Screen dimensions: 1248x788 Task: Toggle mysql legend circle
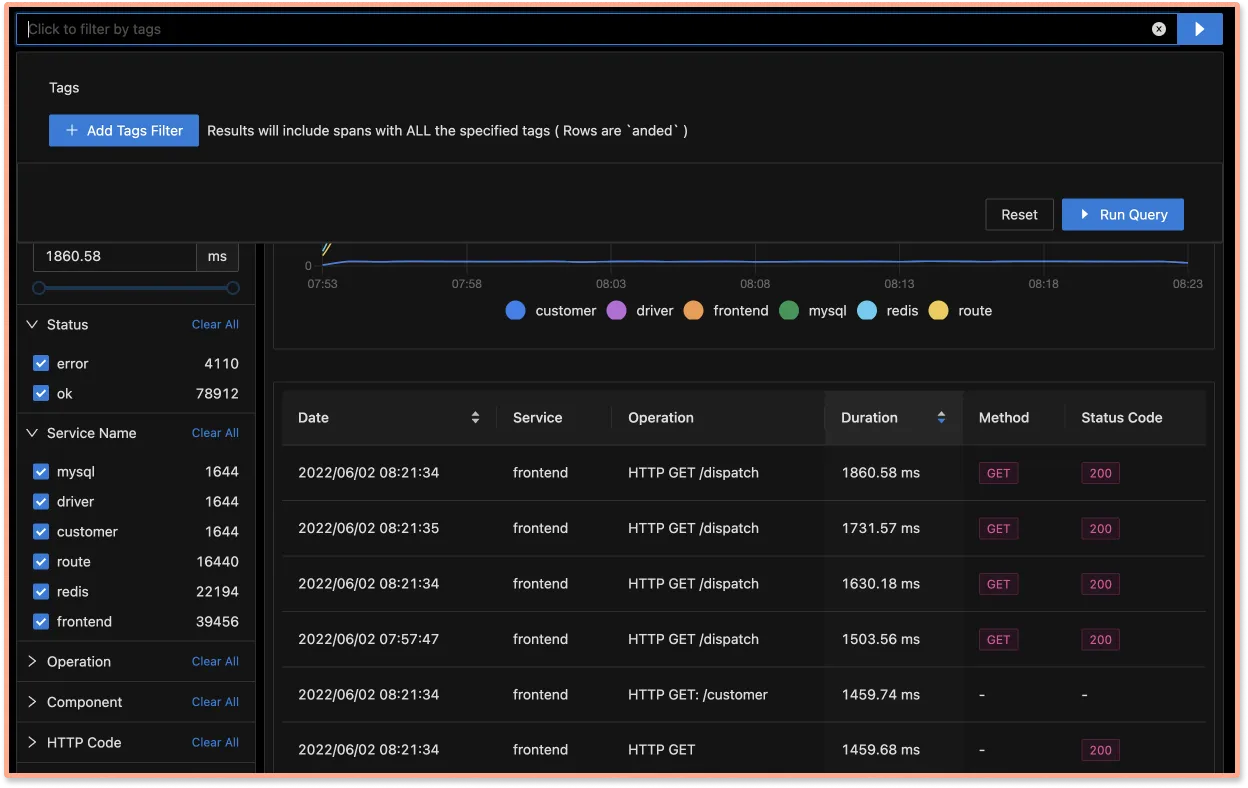[789, 311]
